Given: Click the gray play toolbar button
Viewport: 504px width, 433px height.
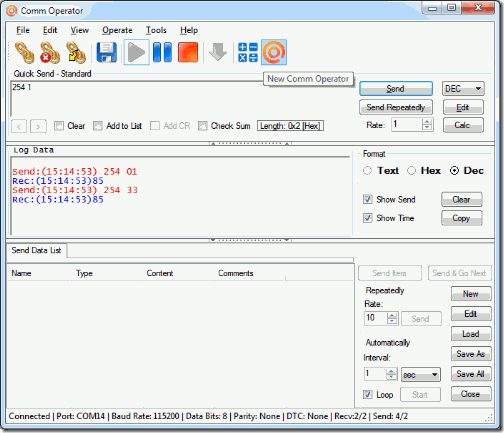Looking at the screenshot, I should [x=136, y=52].
